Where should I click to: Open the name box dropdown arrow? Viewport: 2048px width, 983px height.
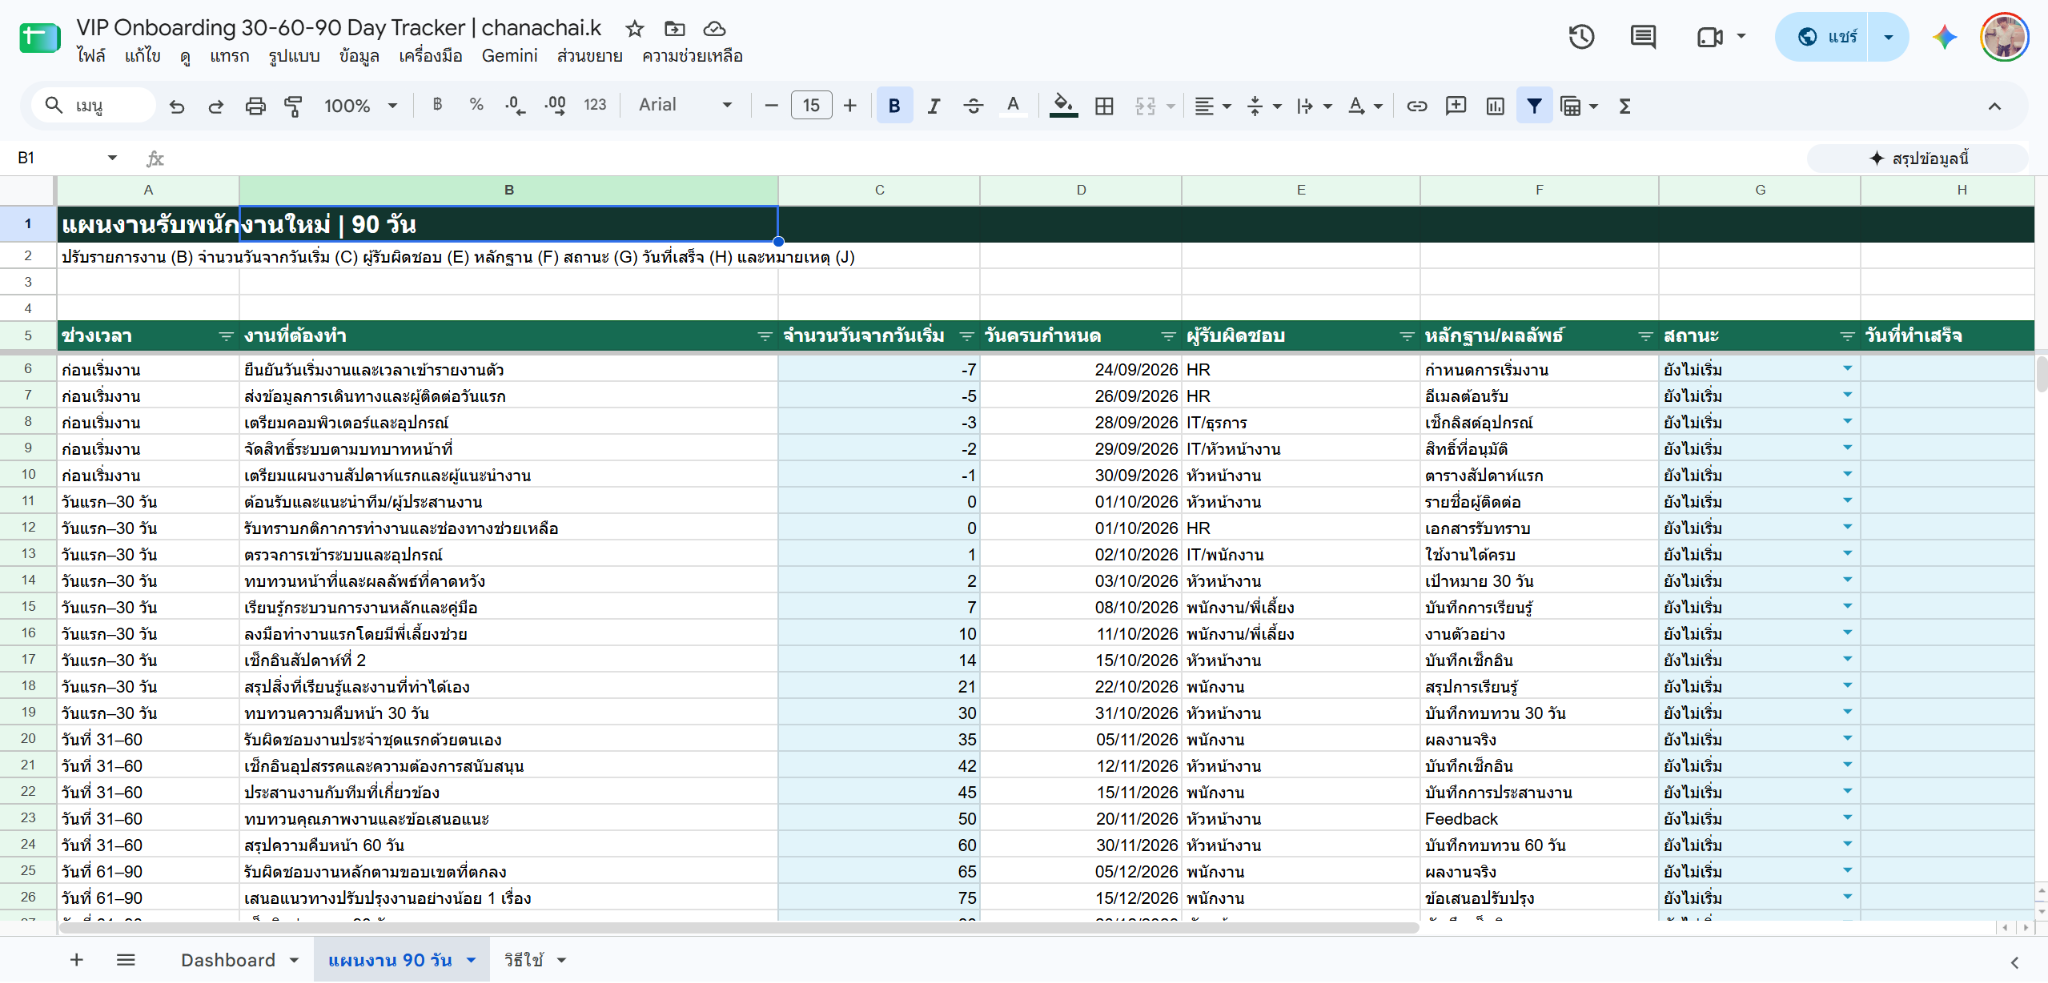(112, 158)
